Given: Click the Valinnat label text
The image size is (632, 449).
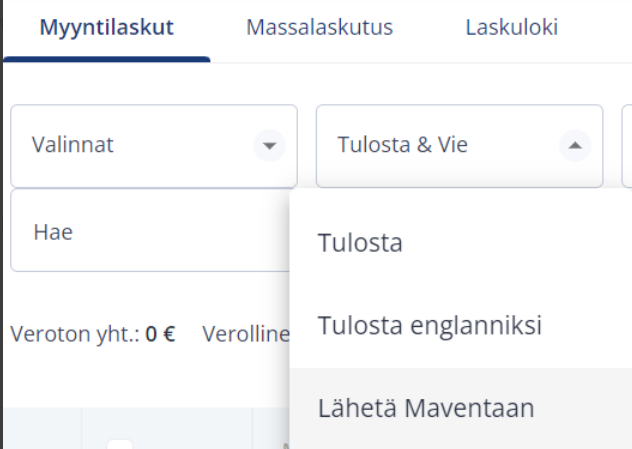Looking at the screenshot, I should pyautogui.click(x=73, y=145).
